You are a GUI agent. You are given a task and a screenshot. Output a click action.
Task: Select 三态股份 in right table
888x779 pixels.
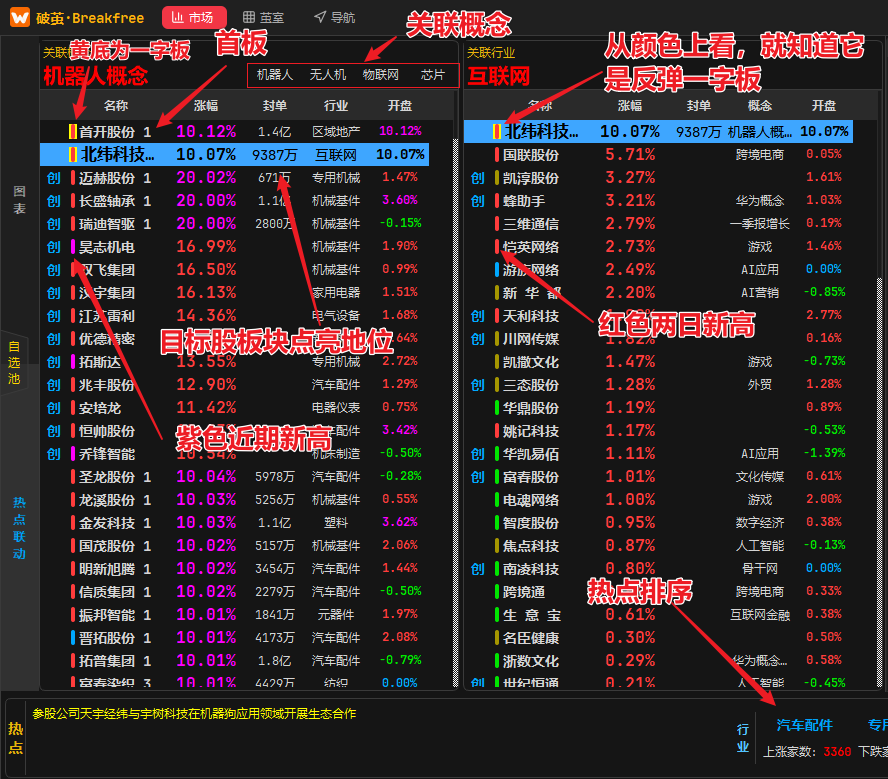tap(531, 385)
